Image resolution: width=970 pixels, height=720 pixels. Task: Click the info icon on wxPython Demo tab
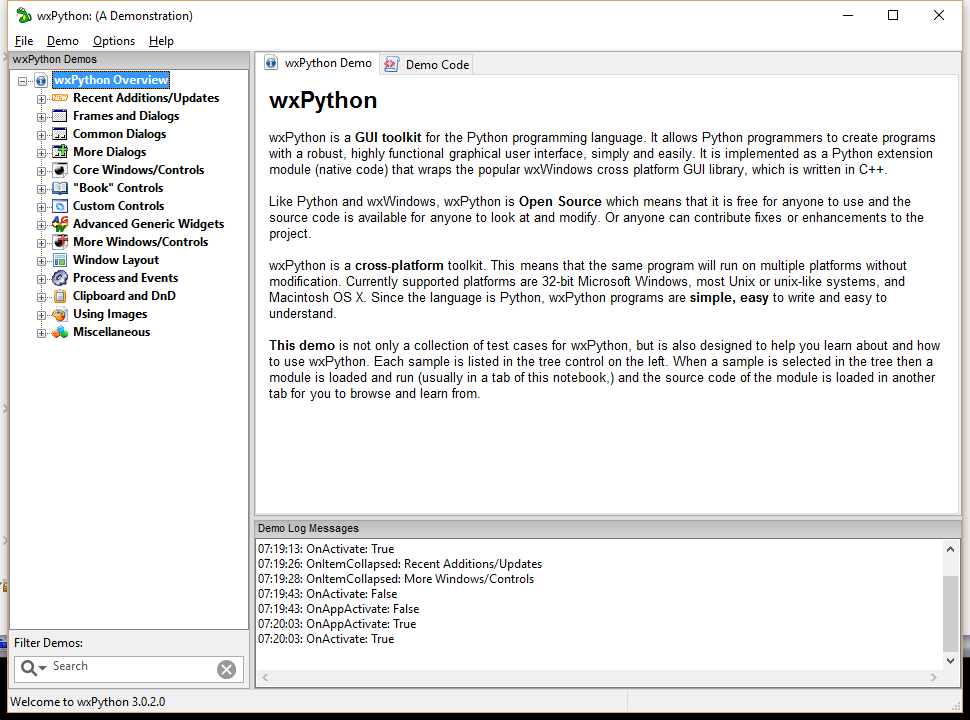pos(271,62)
